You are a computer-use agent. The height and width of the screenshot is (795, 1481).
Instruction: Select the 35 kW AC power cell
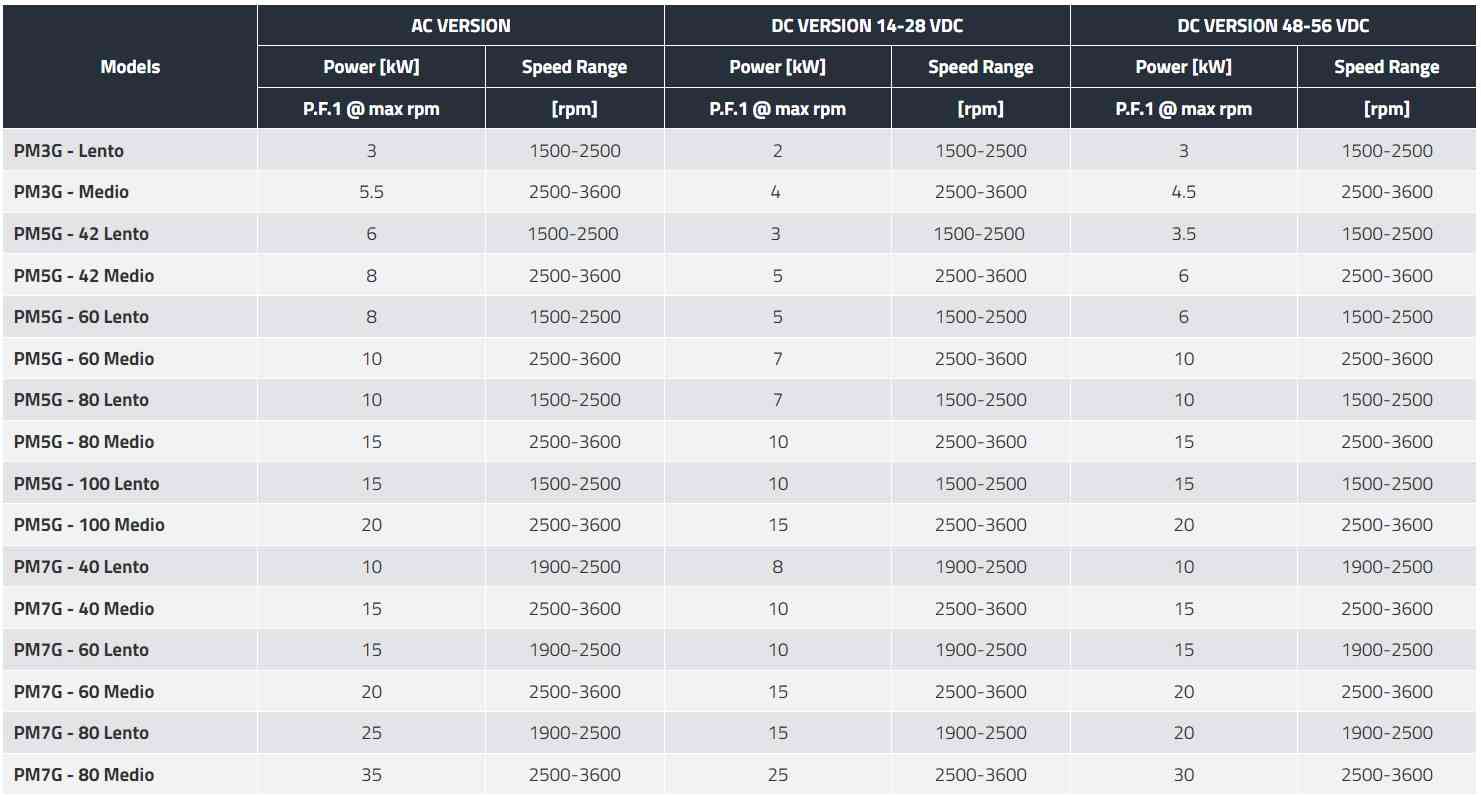click(371, 775)
